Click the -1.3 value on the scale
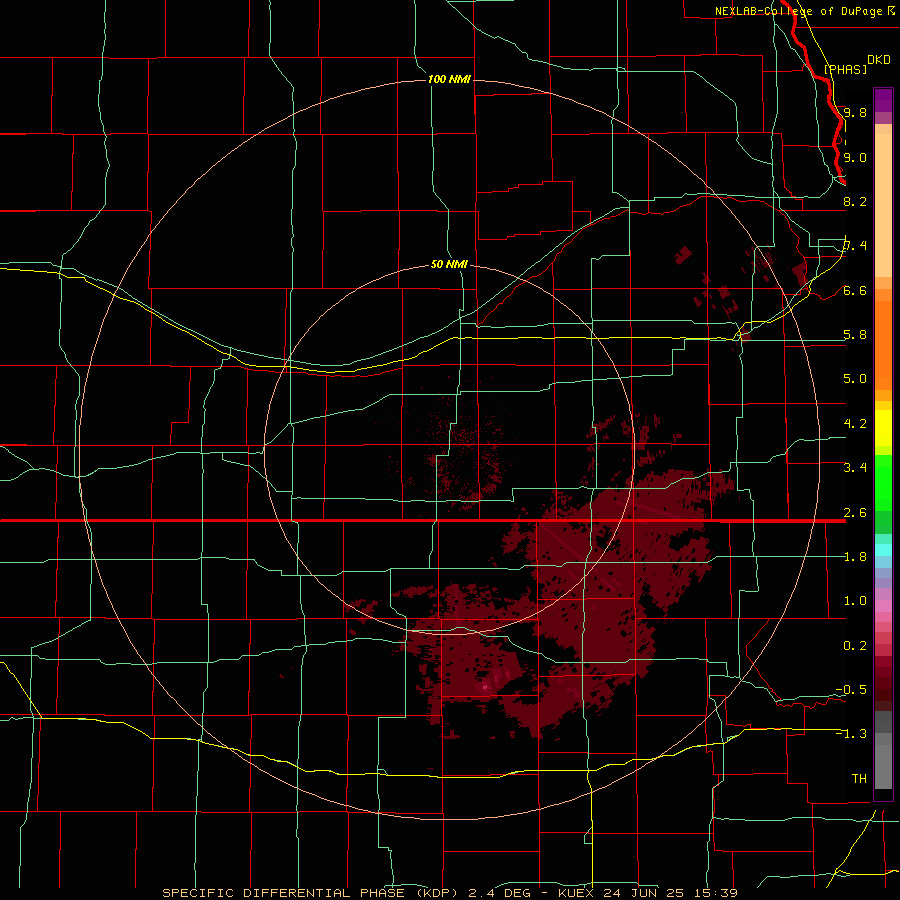 [x=851, y=734]
